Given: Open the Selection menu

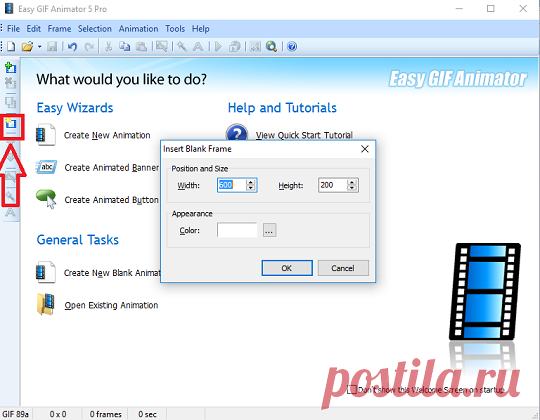Looking at the screenshot, I should point(95,29).
